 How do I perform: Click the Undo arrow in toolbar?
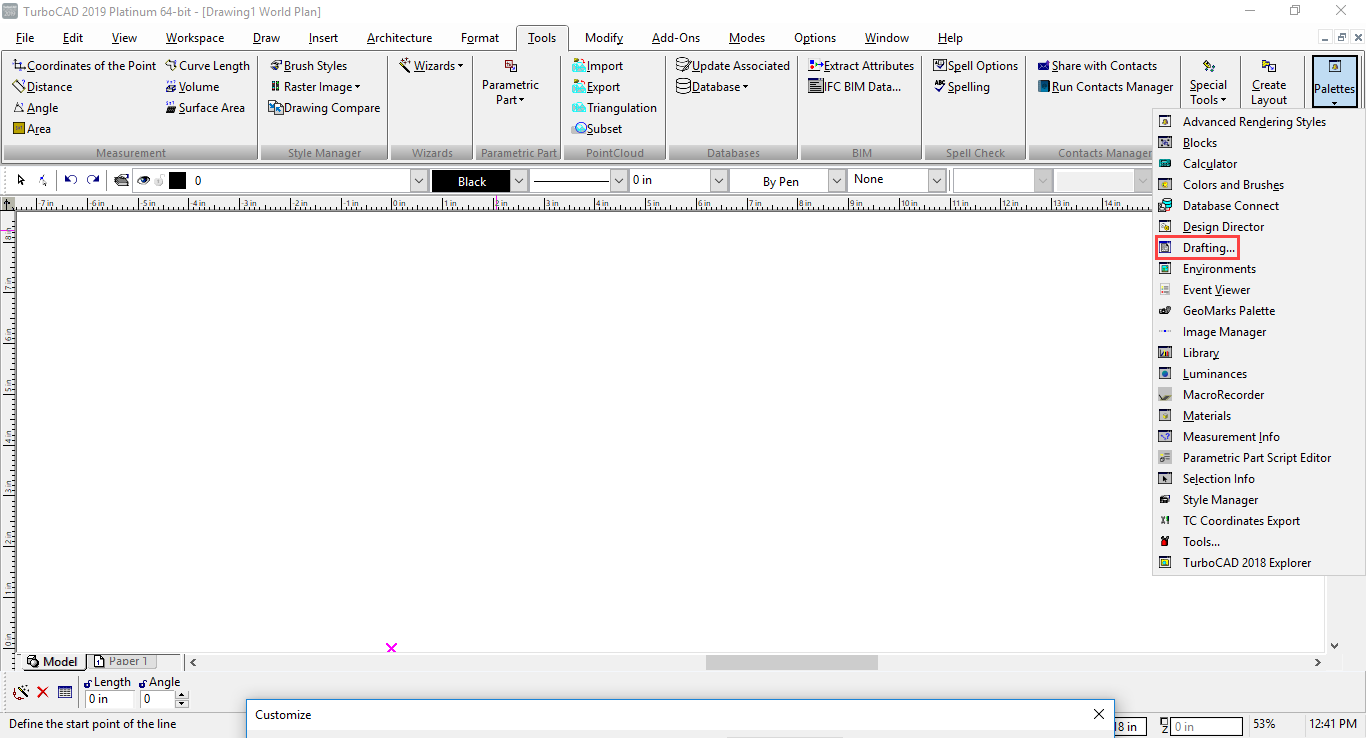(x=71, y=180)
